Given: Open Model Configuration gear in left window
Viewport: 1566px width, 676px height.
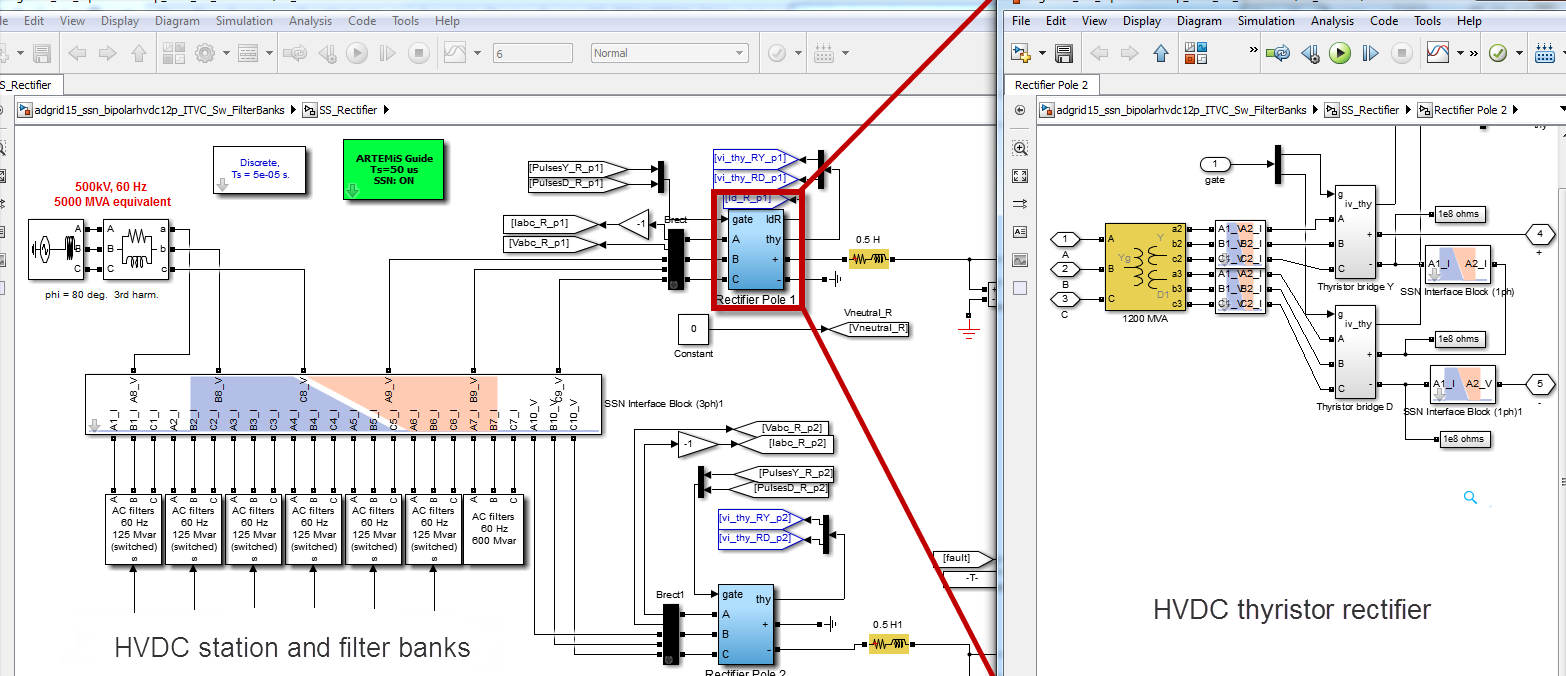Looking at the screenshot, I should click(x=206, y=53).
